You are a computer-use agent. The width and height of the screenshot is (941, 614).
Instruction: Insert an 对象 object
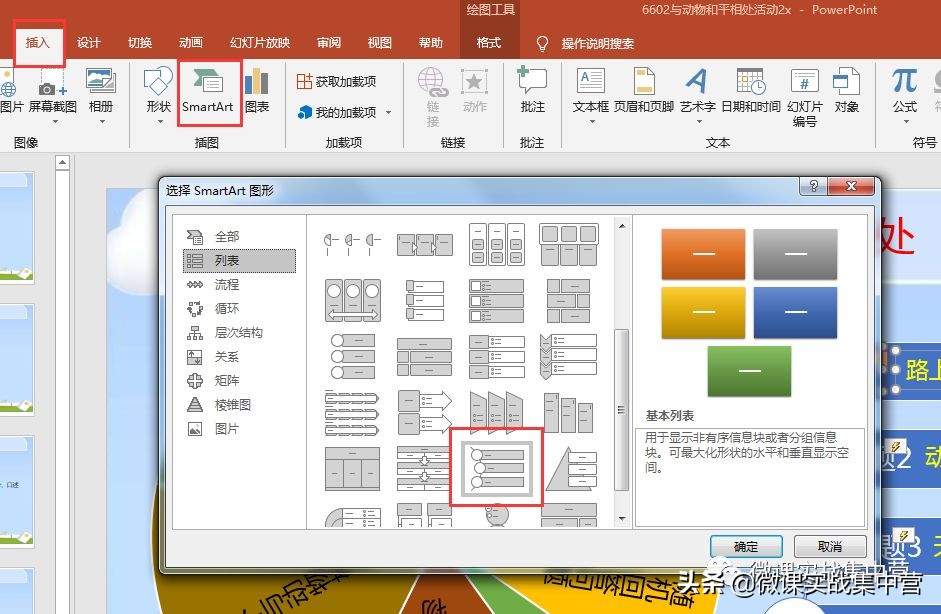tap(846, 91)
